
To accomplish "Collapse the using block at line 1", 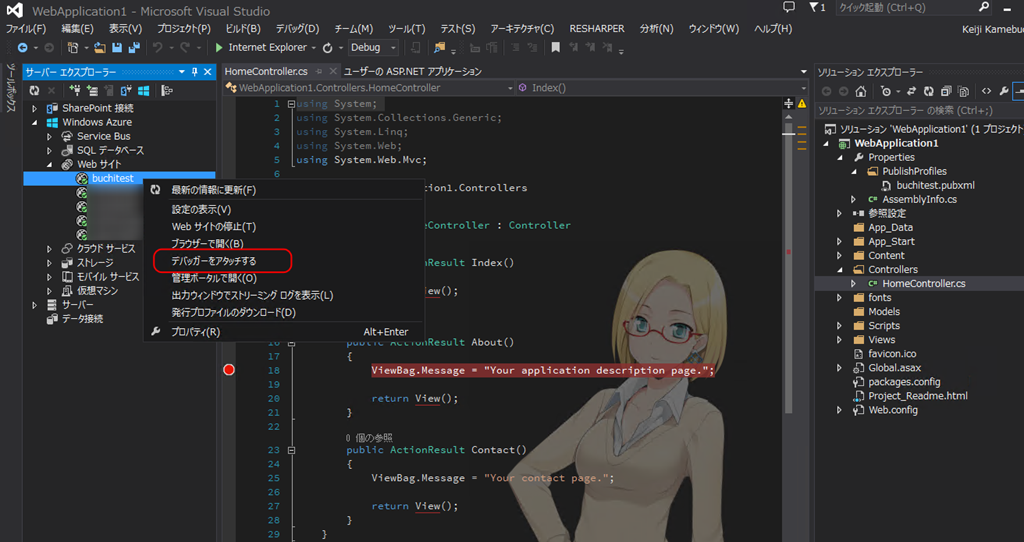I will pos(291,104).
